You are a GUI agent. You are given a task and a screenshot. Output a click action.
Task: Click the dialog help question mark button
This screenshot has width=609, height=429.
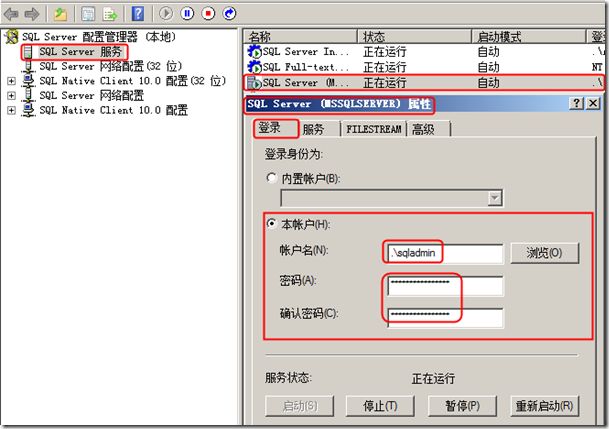[x=576, y=103]
